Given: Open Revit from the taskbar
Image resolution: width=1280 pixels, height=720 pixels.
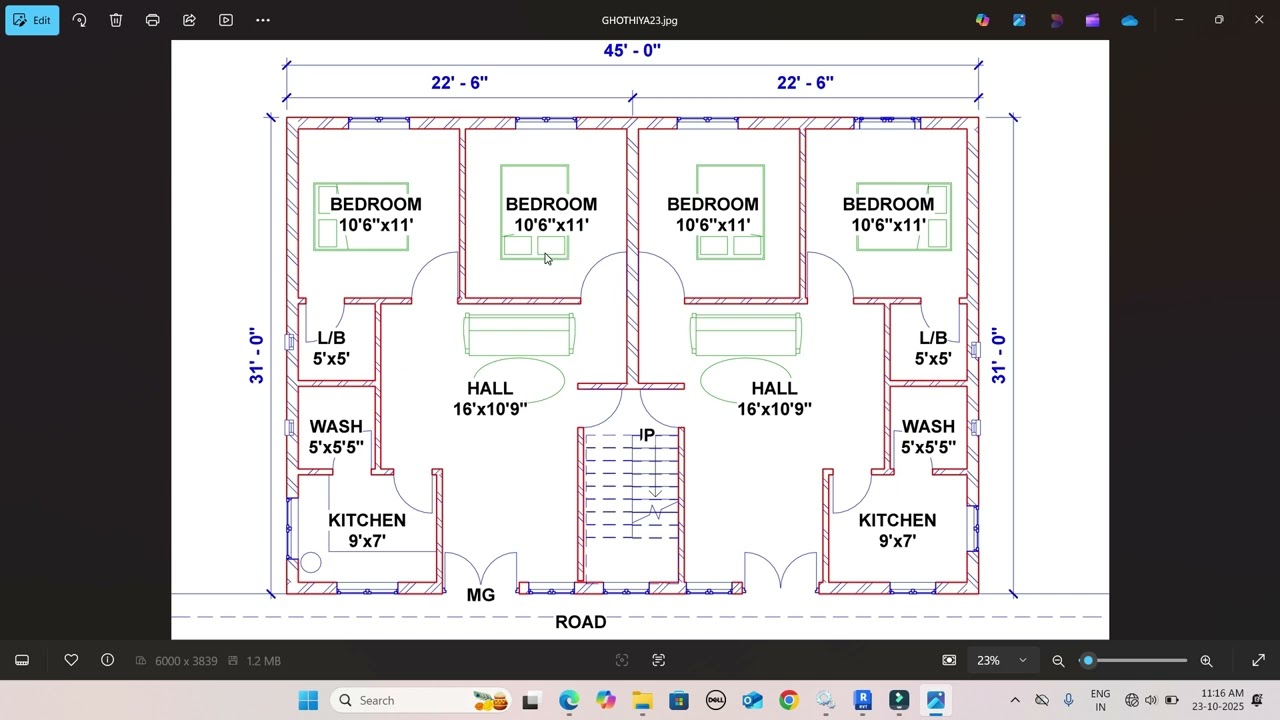Looking at the screenshot, I should pyautogui.click(x=862, y=700).
